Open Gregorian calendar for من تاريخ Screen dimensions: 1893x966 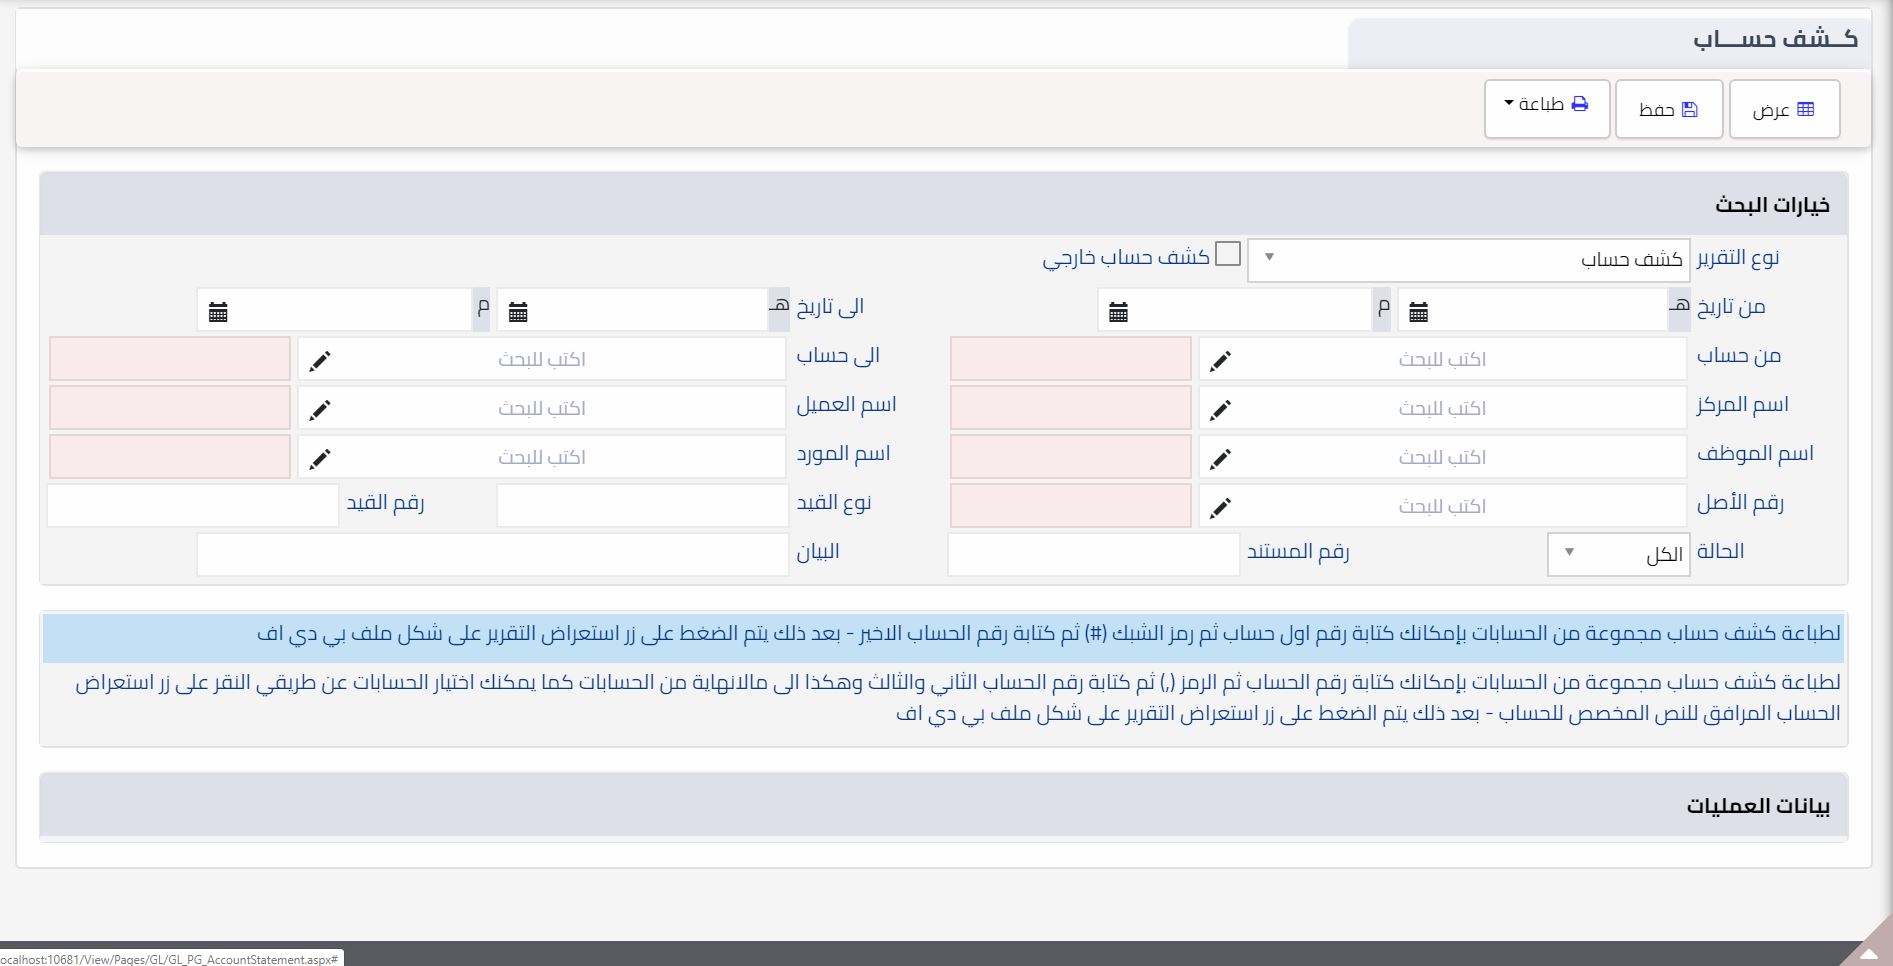(x=1118, y=312)
